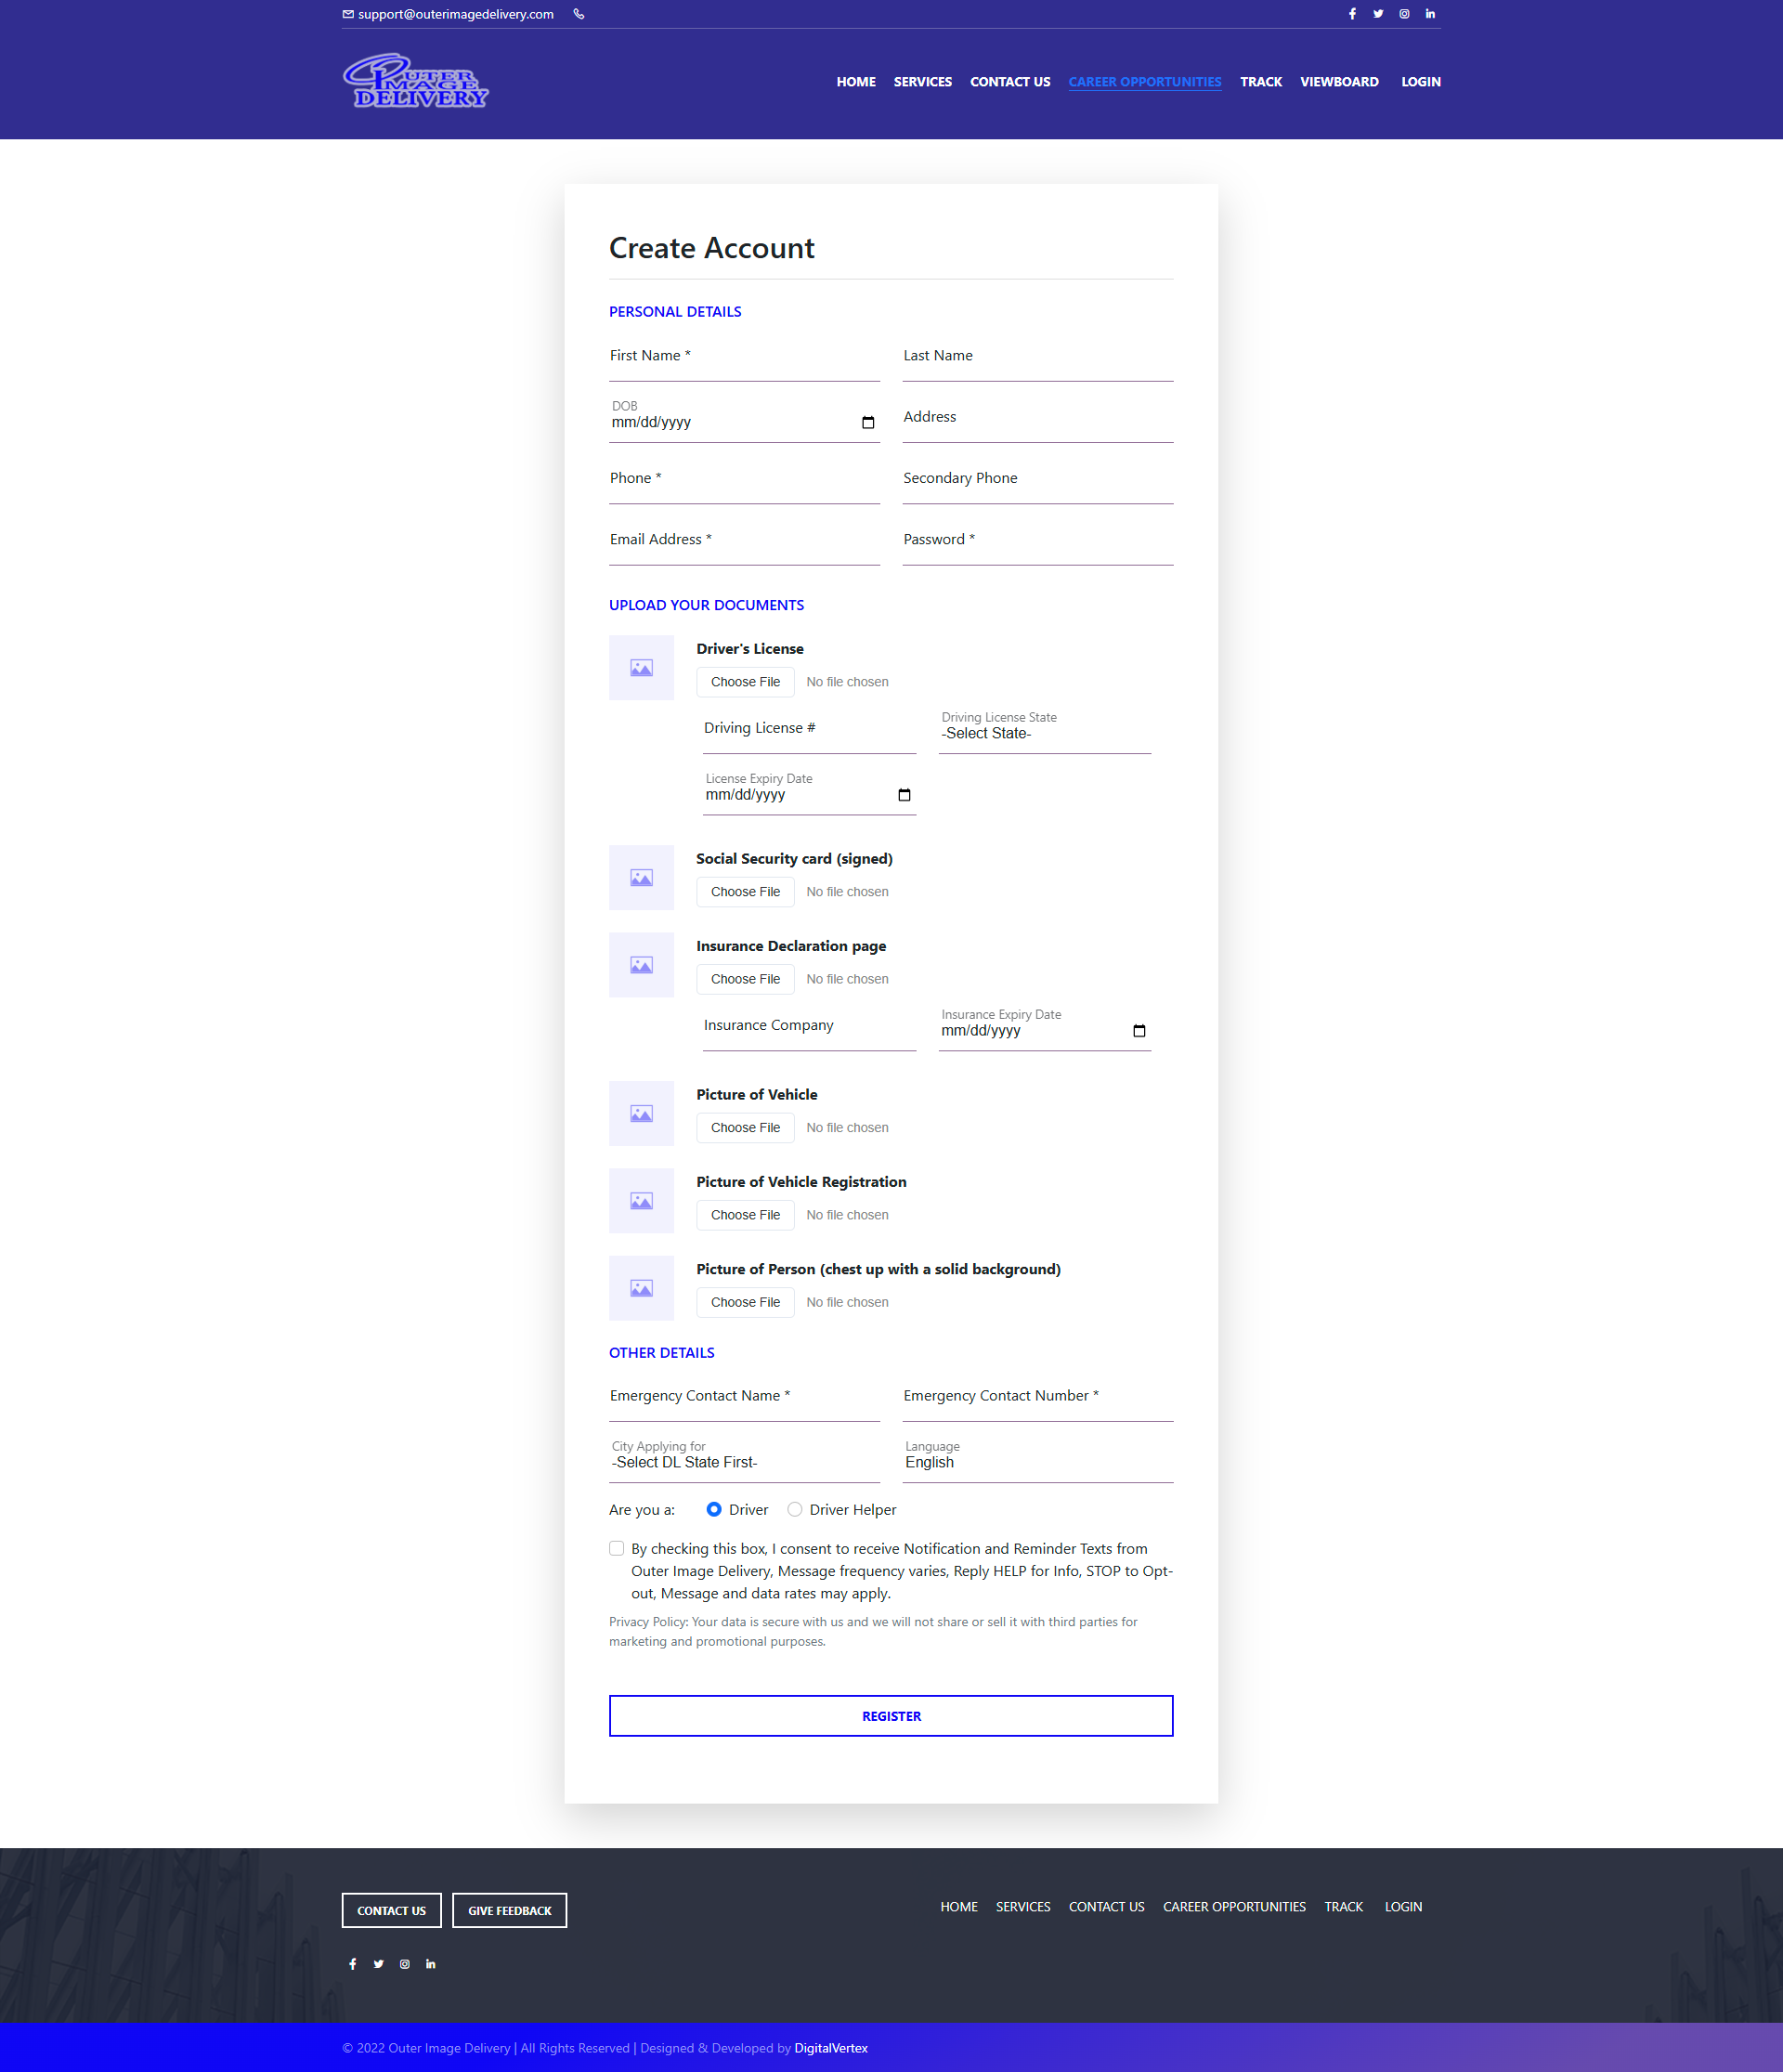Go to the SERVICES menu item
The image size is (1783, 2072).
tap(922, 82)
